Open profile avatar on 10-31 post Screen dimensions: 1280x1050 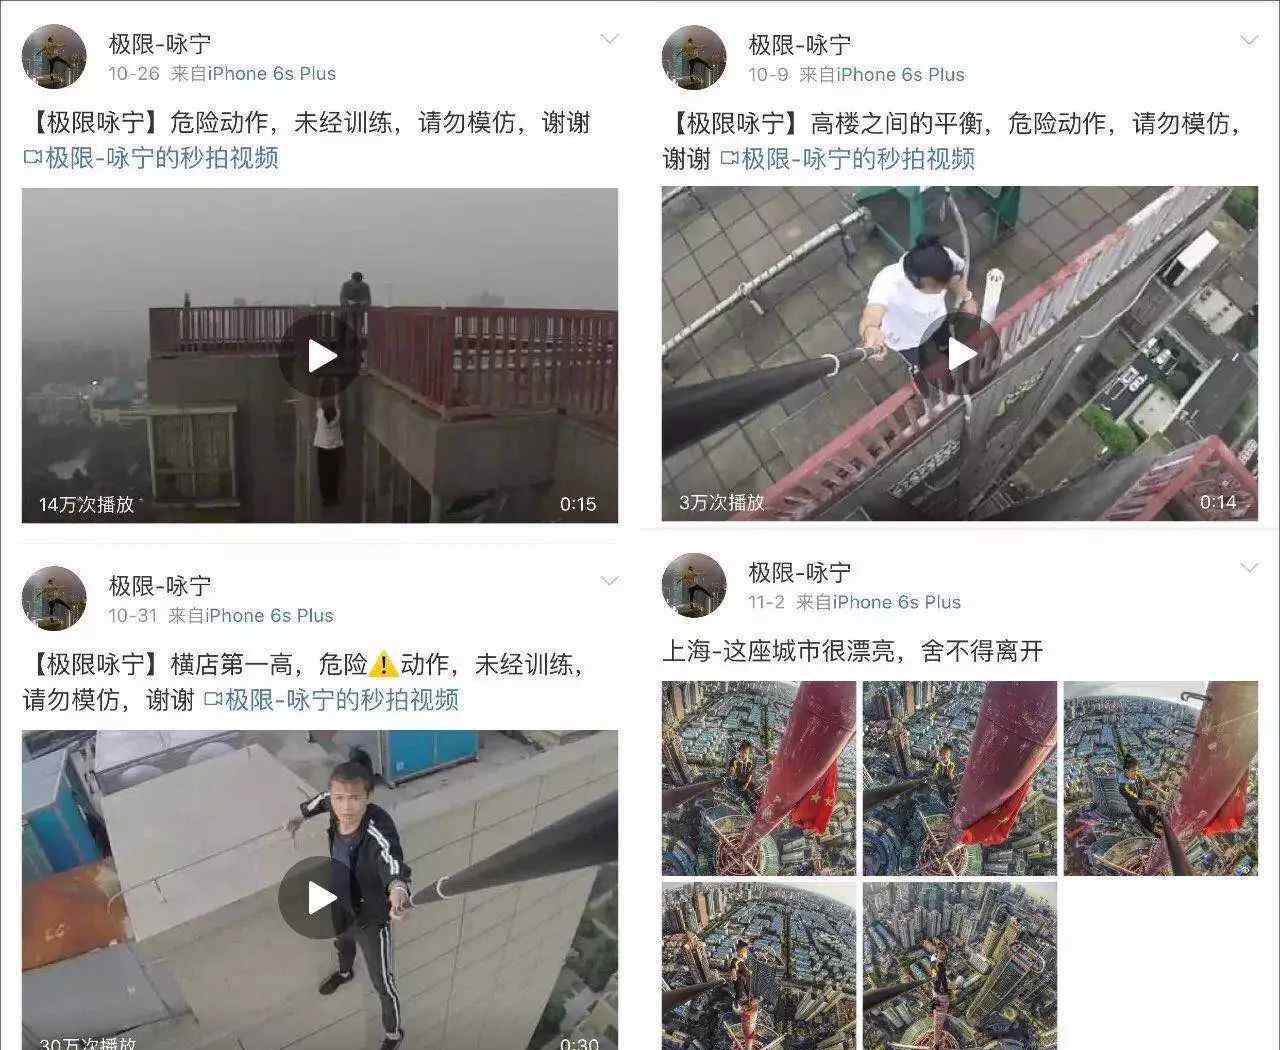(54, 598)
